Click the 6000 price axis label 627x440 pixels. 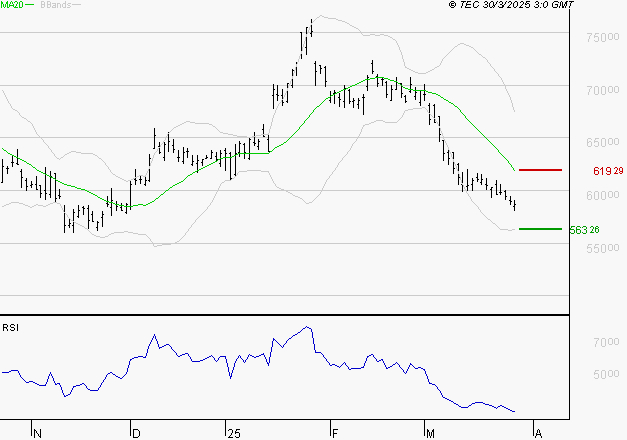[603, 195]
